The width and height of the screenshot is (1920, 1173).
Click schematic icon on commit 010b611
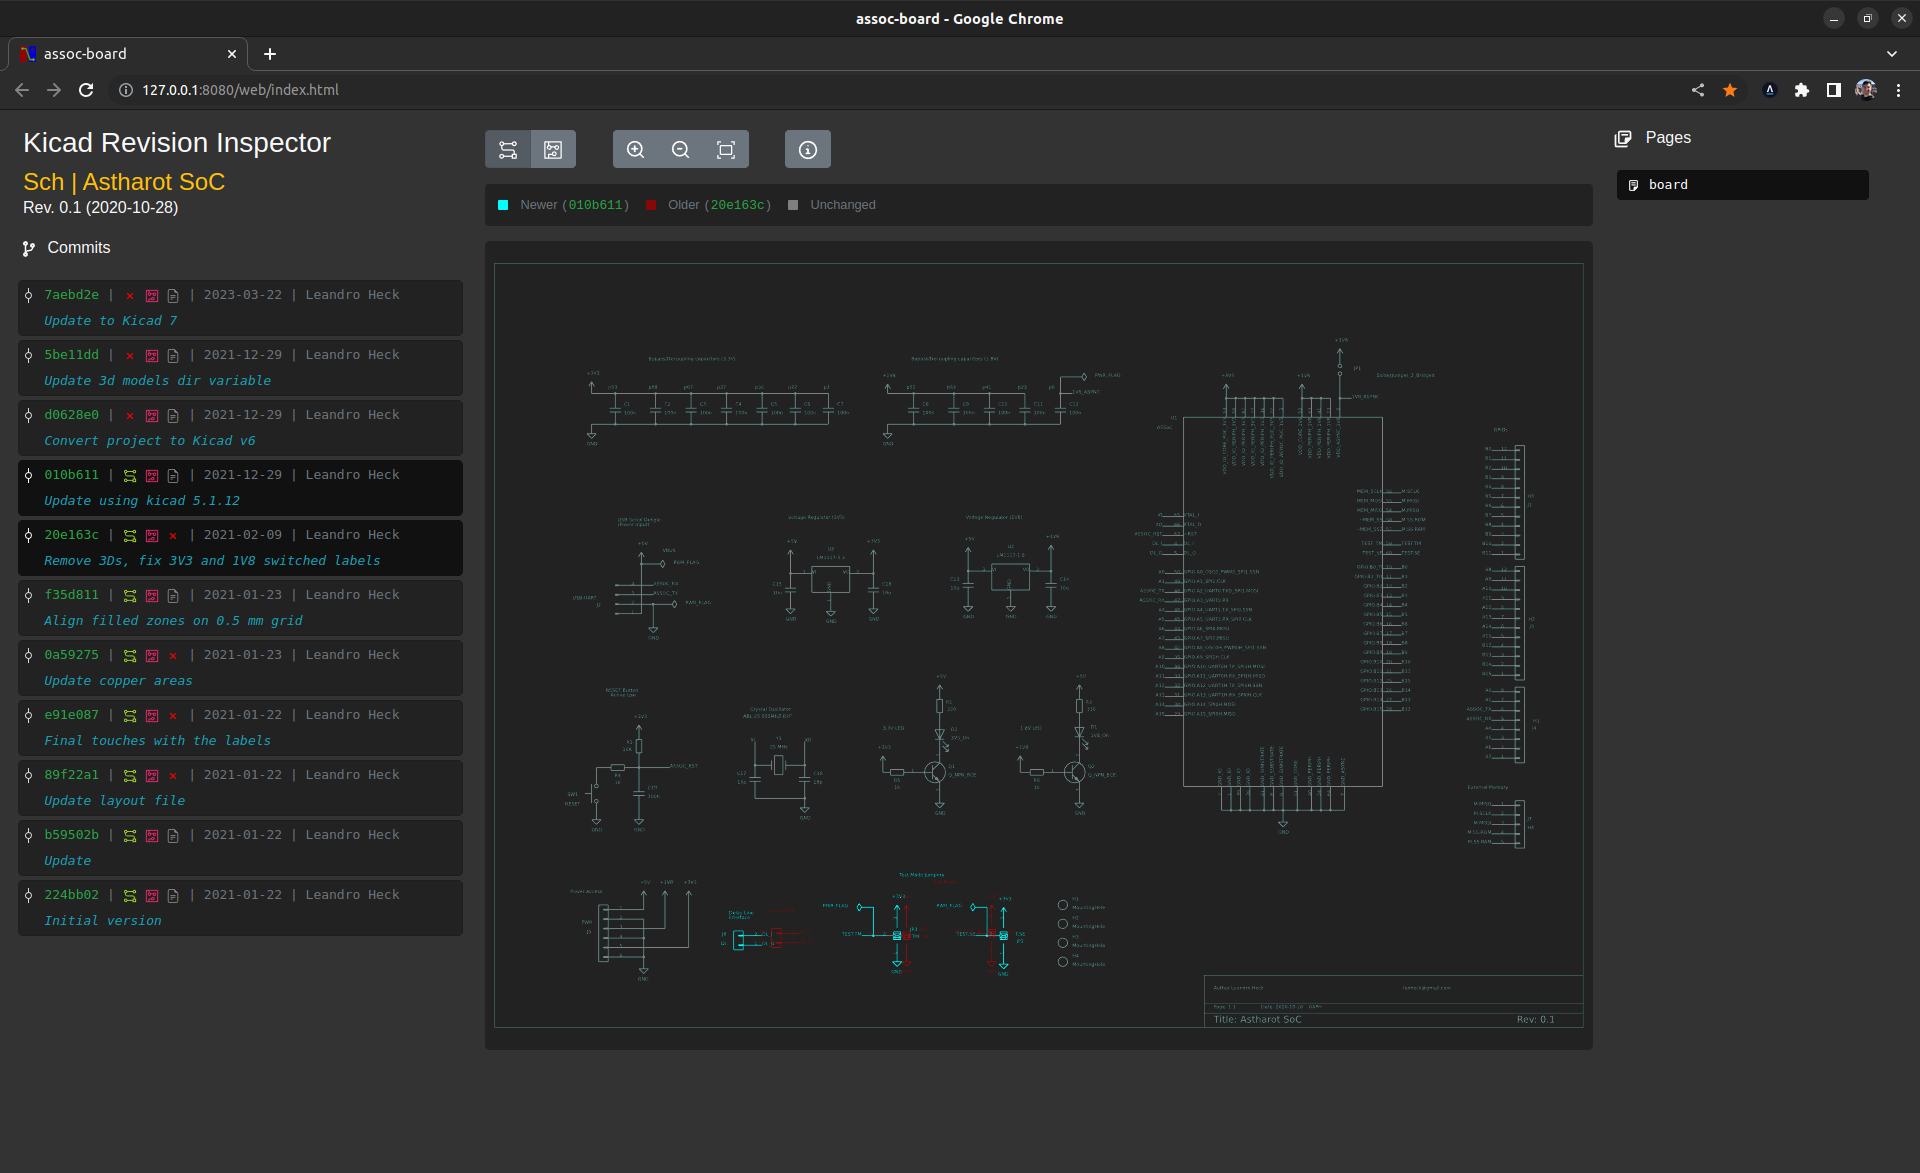[x=130, y=476]
